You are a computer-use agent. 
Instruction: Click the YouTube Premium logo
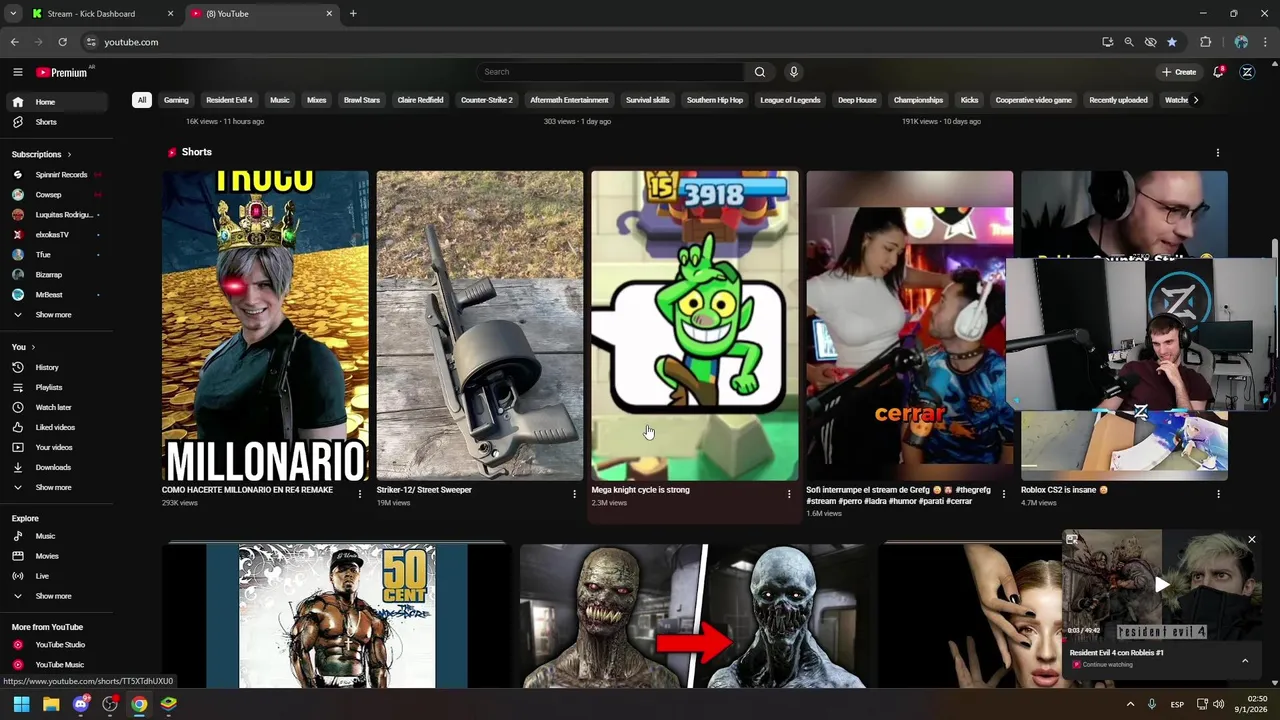[62, 72]
